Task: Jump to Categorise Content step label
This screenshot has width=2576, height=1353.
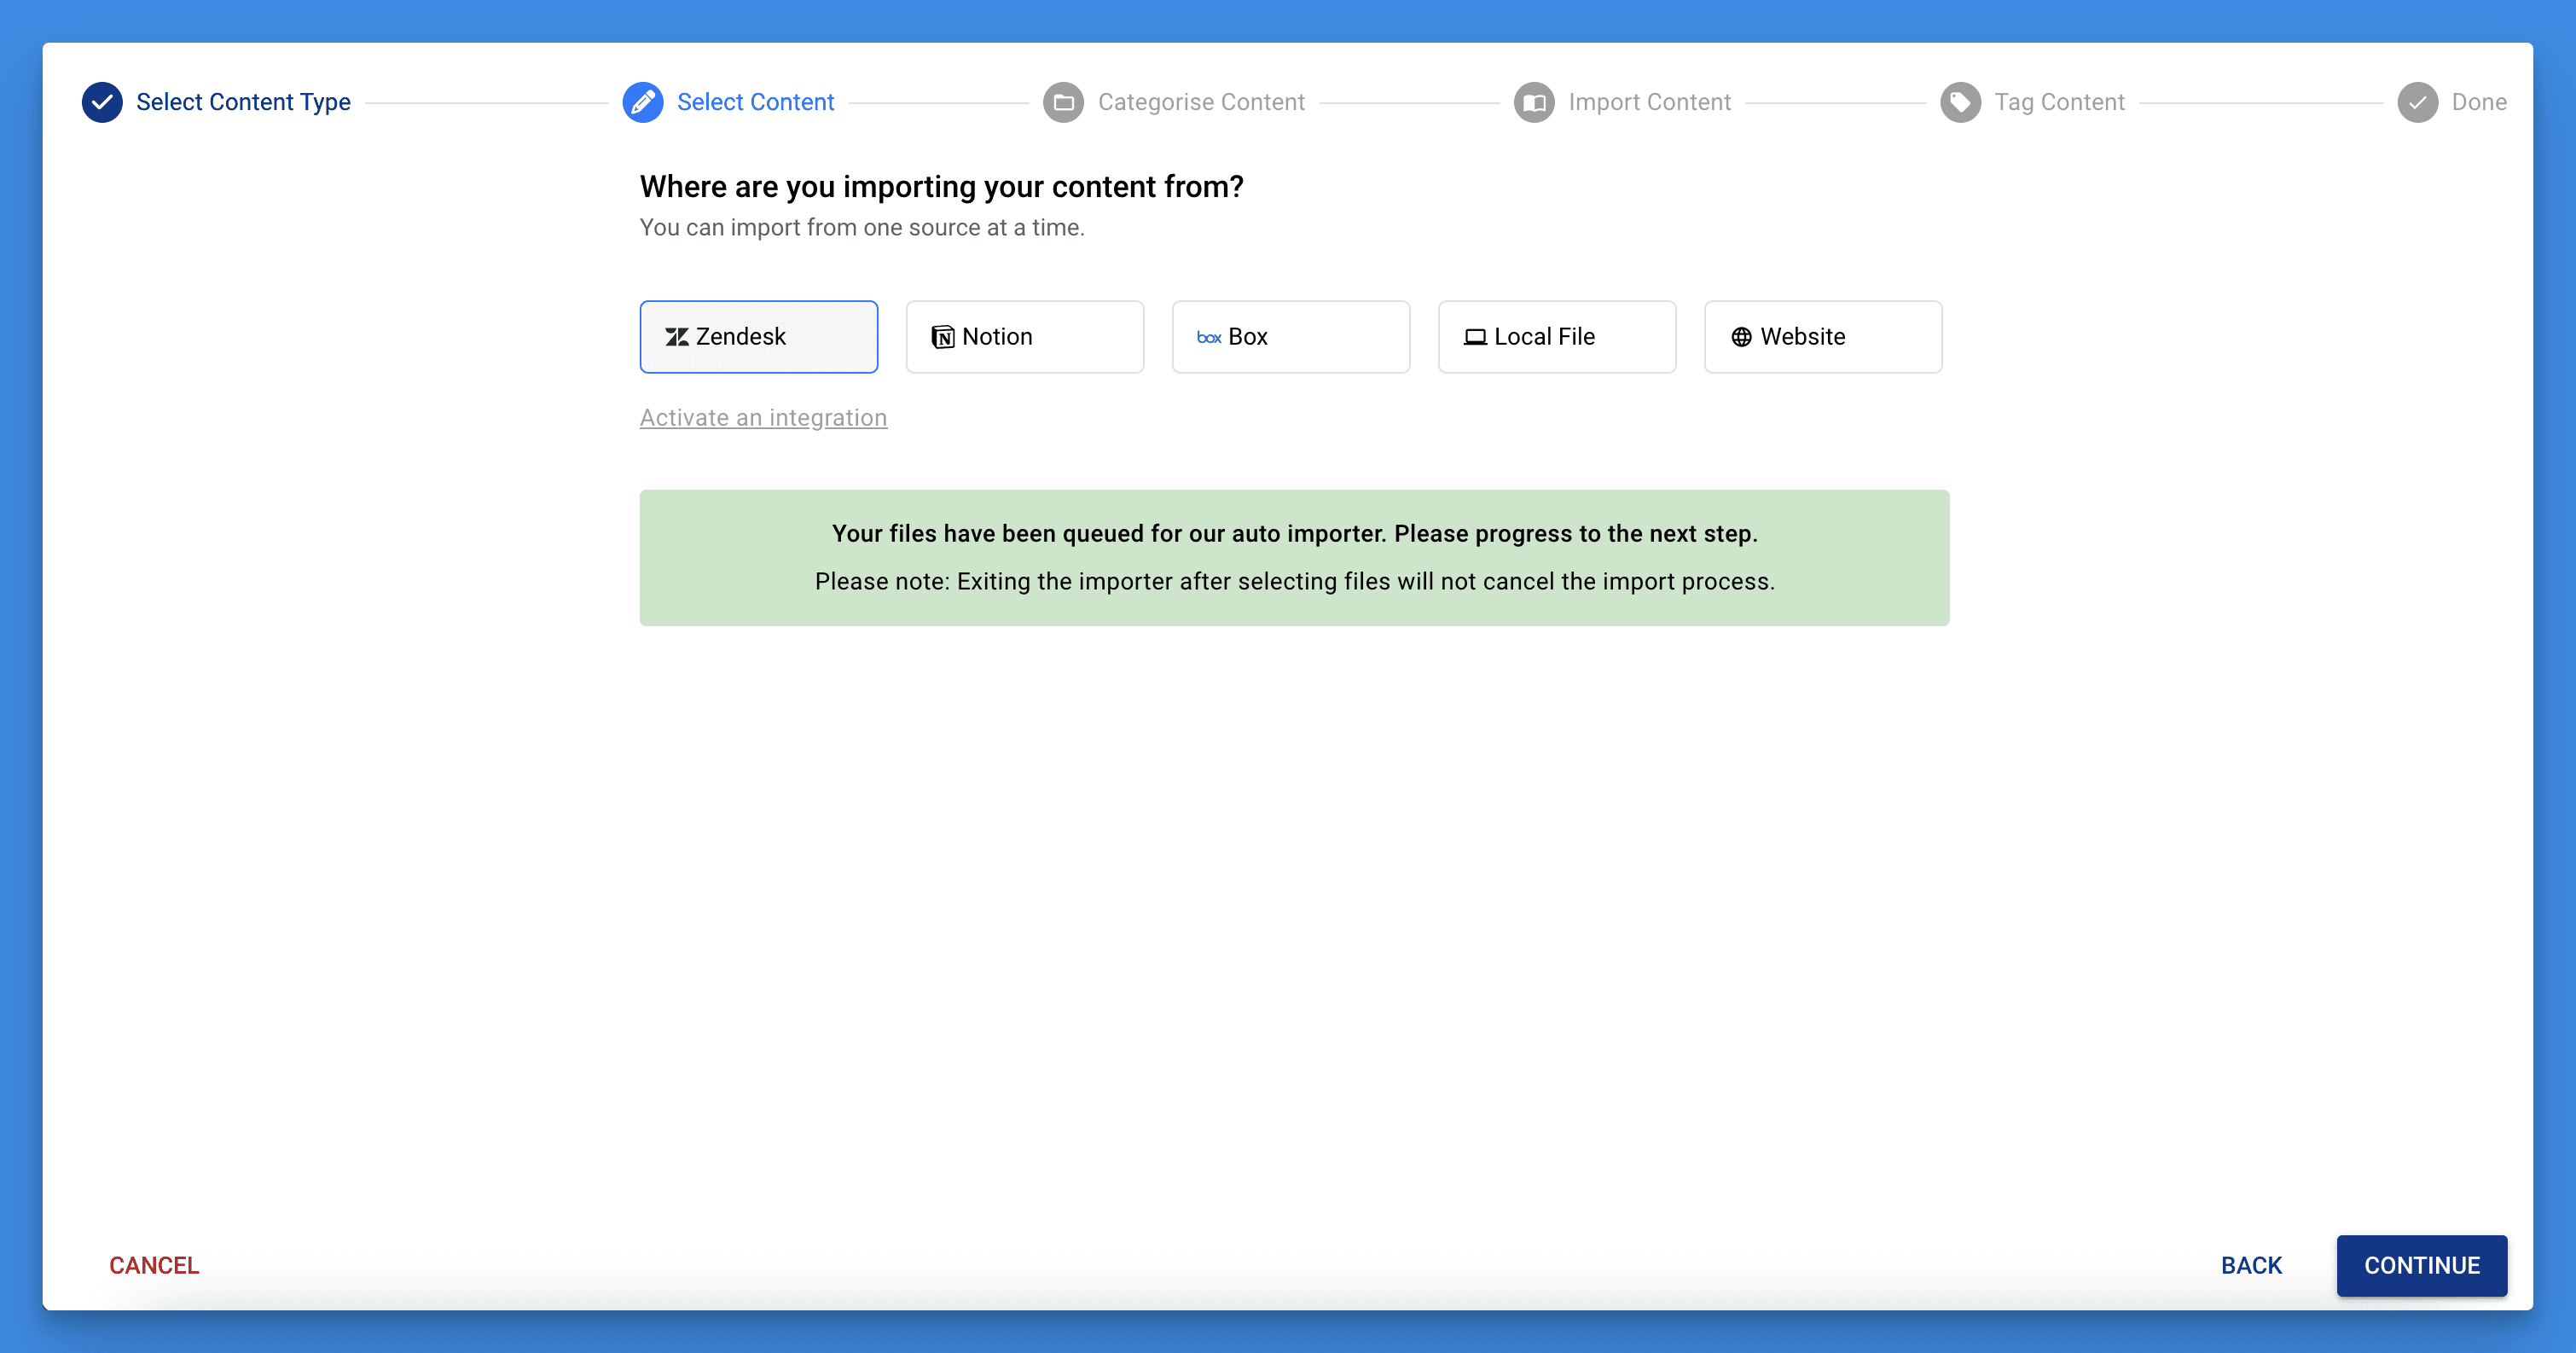Action: (1201, 102)
